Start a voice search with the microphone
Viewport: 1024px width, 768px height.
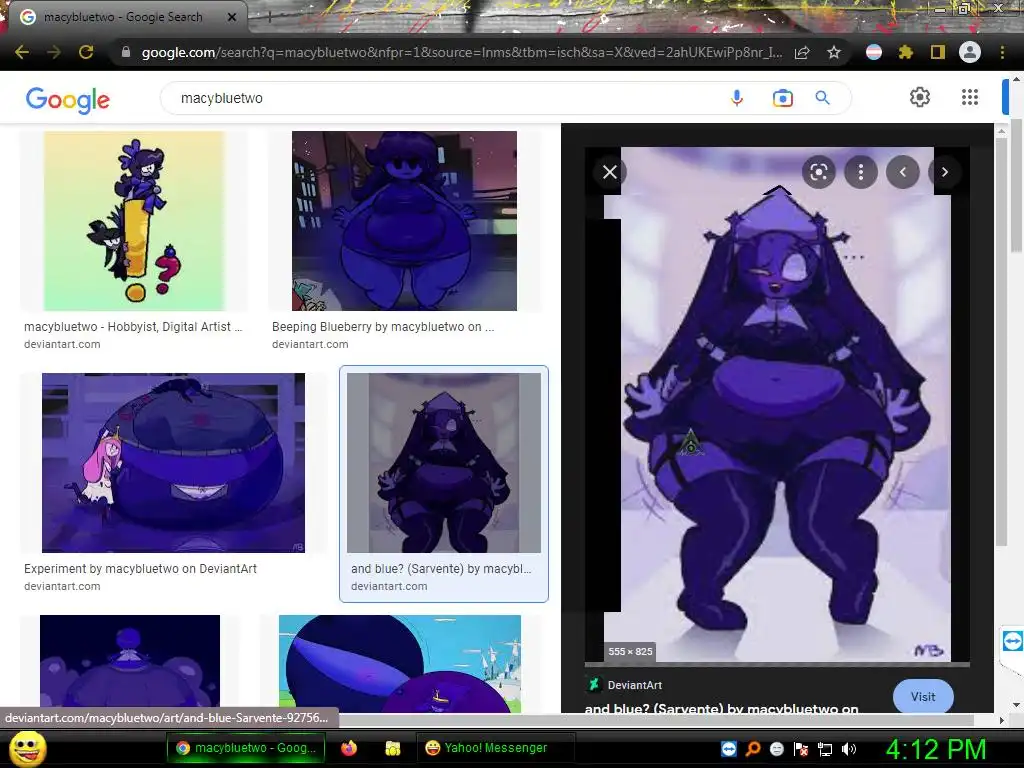737,98
